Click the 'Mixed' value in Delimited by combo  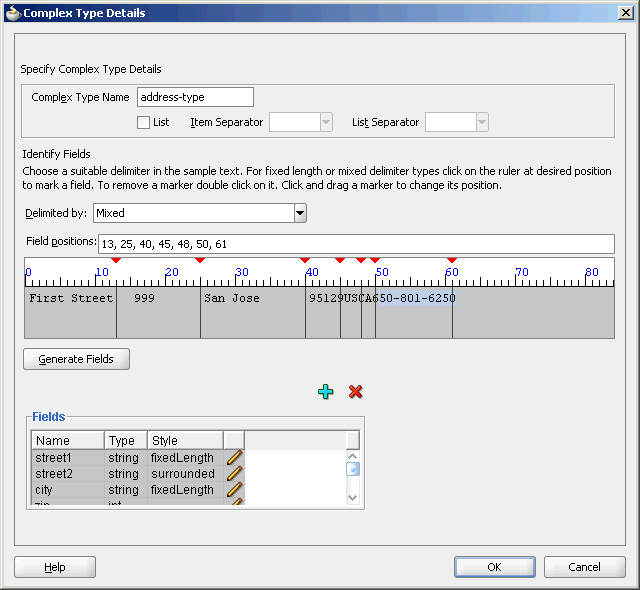[x=110, y=213]
